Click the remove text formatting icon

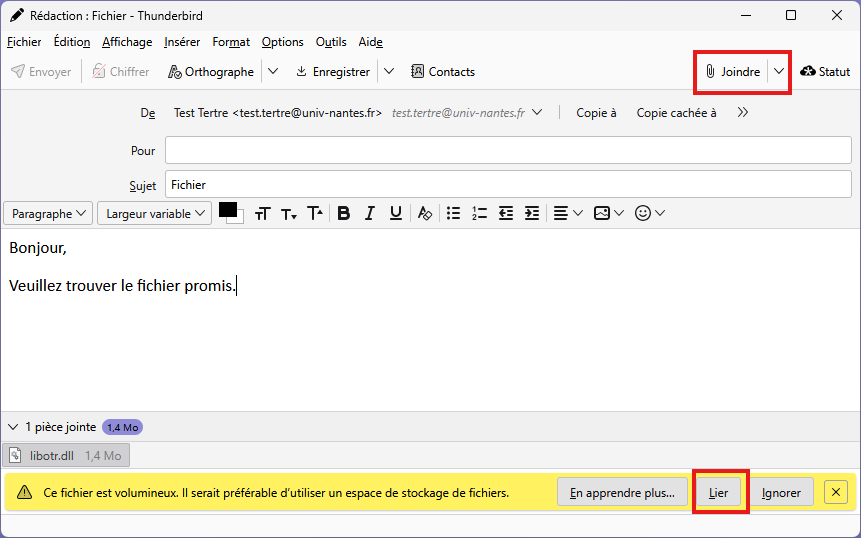424,213
